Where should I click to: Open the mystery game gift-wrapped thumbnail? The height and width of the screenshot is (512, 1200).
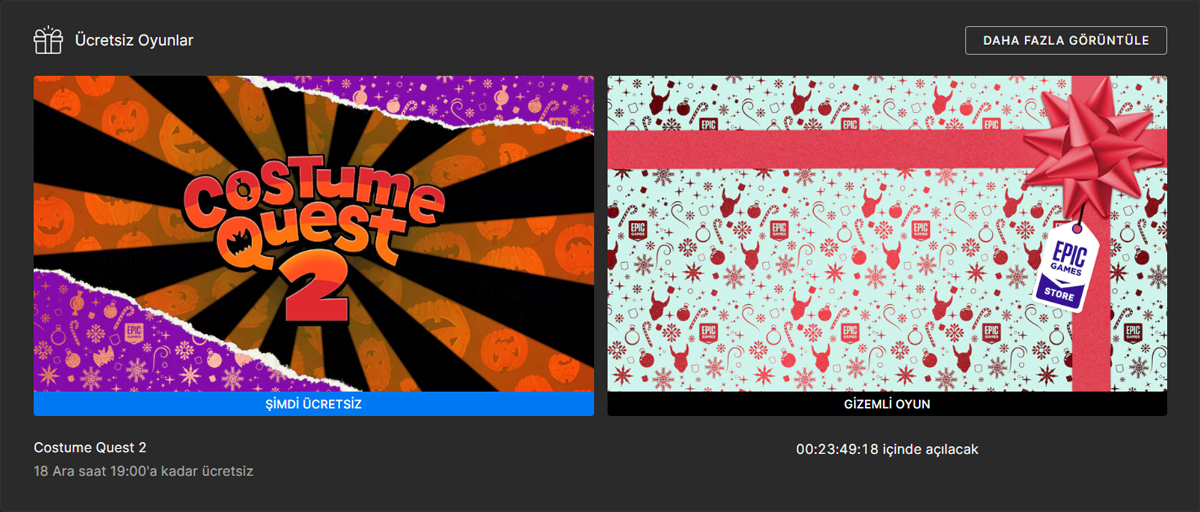(887, 234)
